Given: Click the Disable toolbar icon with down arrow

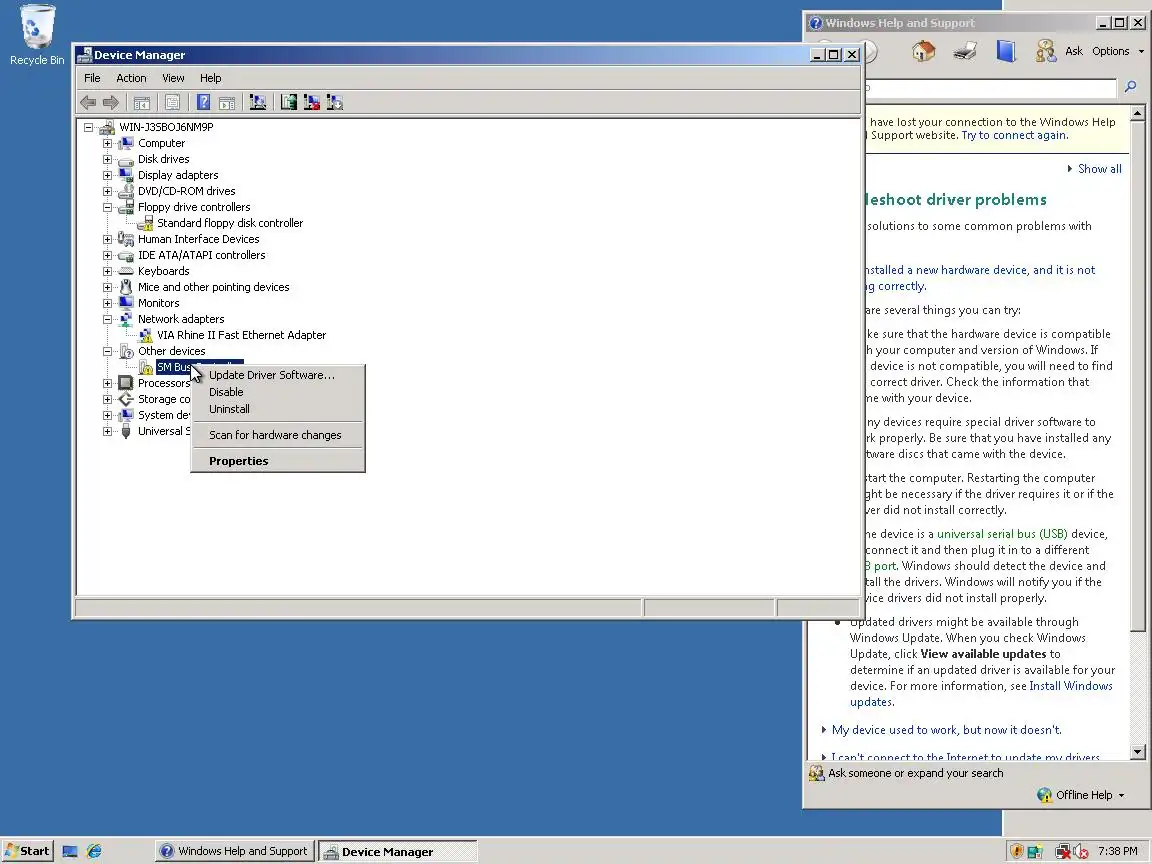Looking at the screenshot, I should 334,103.
